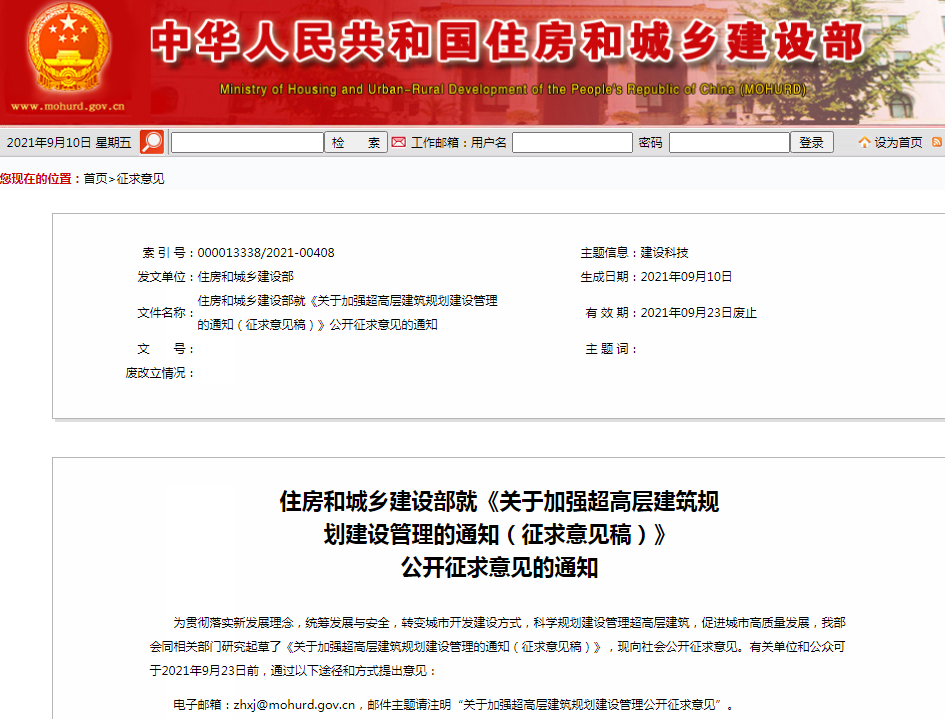Click the orange RSS feed icon
The image size is (945, 719).
[x=937, y=143]
